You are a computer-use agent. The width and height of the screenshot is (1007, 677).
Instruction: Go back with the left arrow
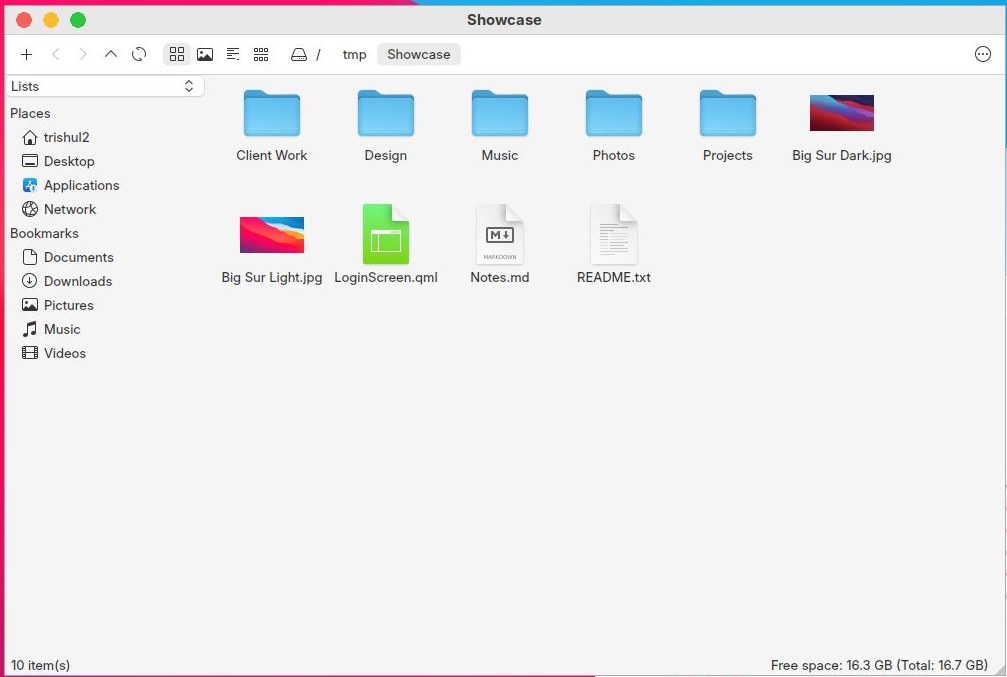pyautogui.click(x=56, y=55)
